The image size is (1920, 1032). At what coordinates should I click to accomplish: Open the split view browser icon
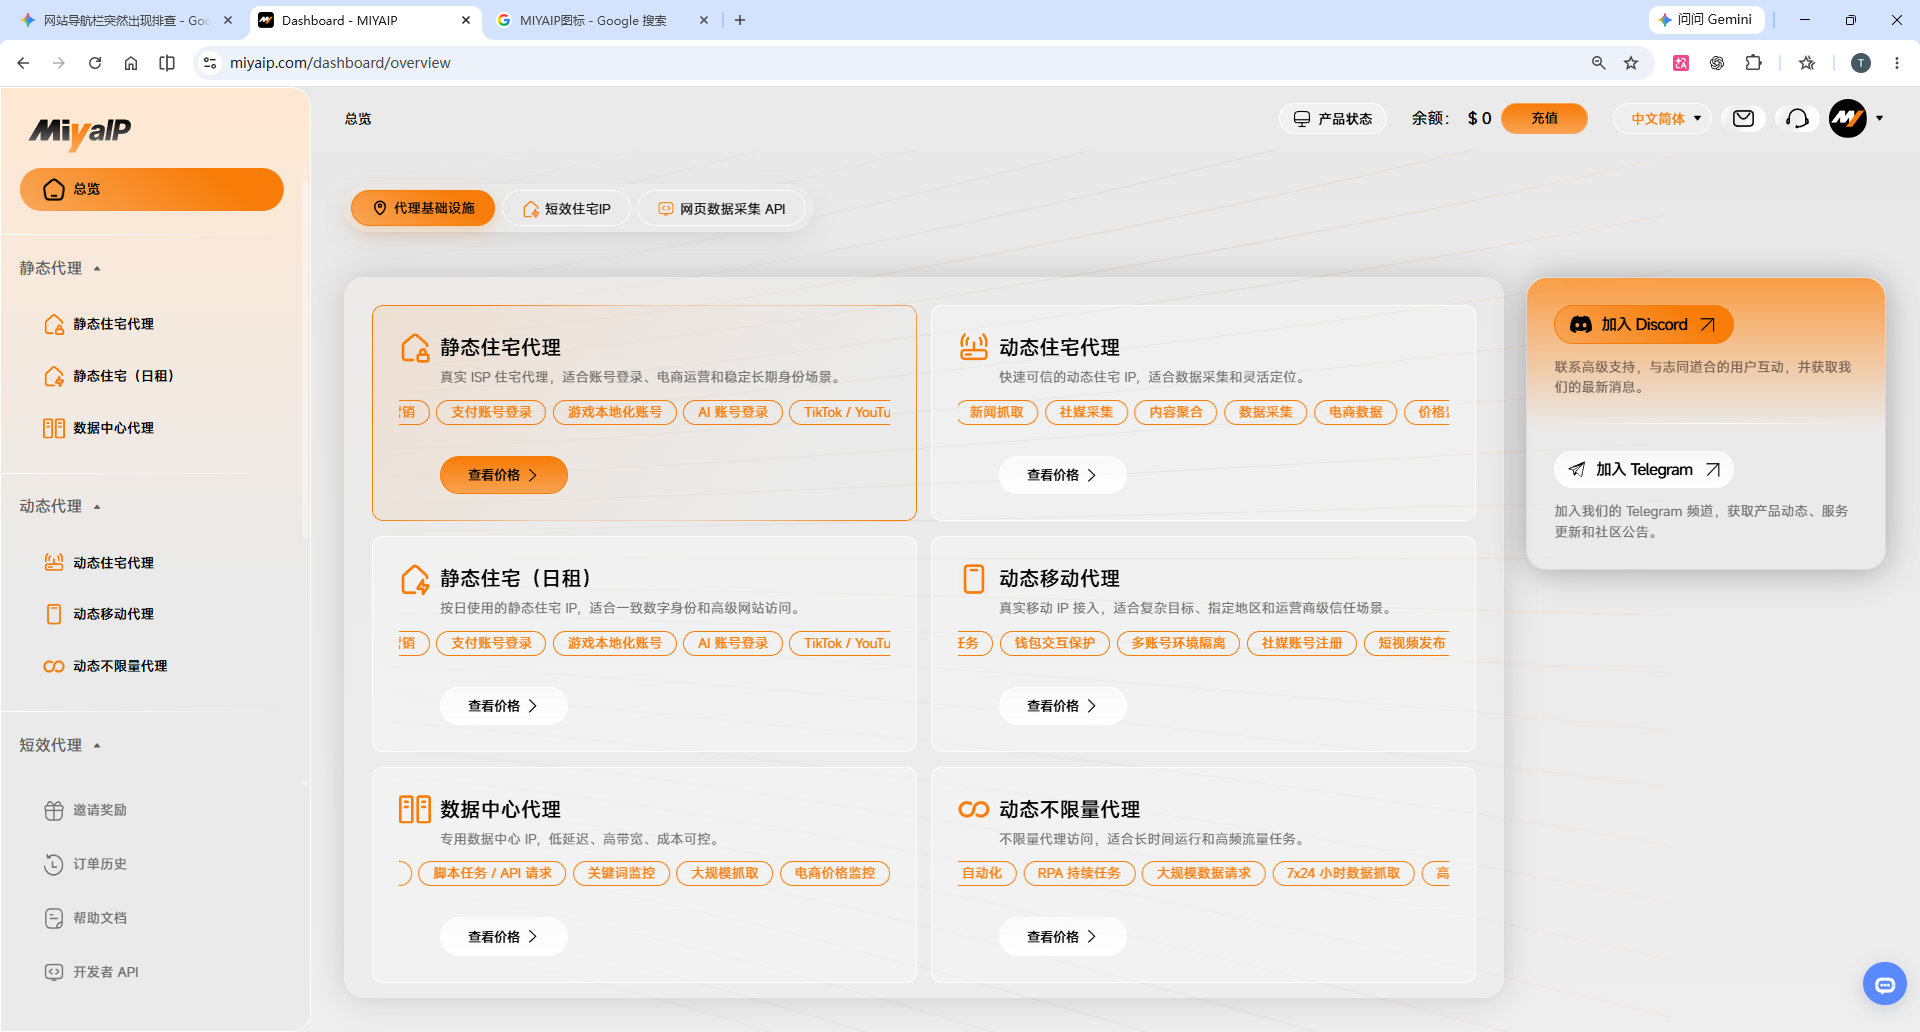(x=167, y=63)
